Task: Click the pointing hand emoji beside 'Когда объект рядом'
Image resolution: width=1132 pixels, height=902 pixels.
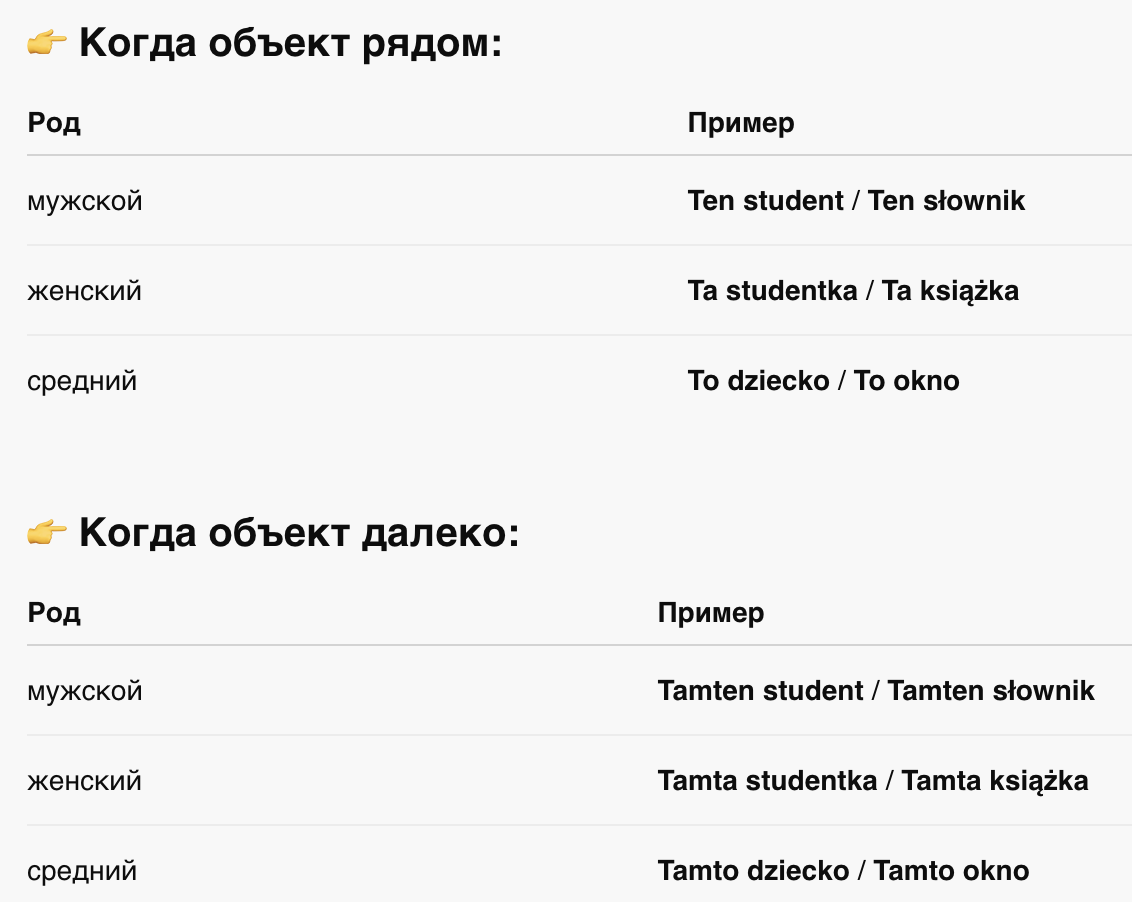Action: click(x=47, y=43)
